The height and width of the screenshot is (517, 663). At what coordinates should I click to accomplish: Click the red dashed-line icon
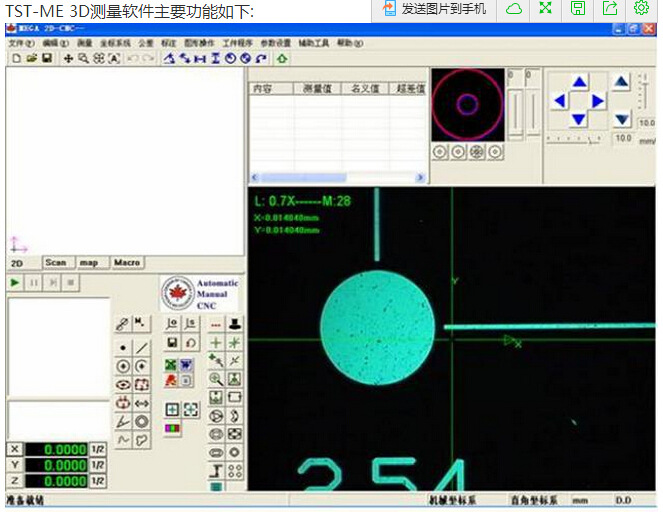point(216,325)
